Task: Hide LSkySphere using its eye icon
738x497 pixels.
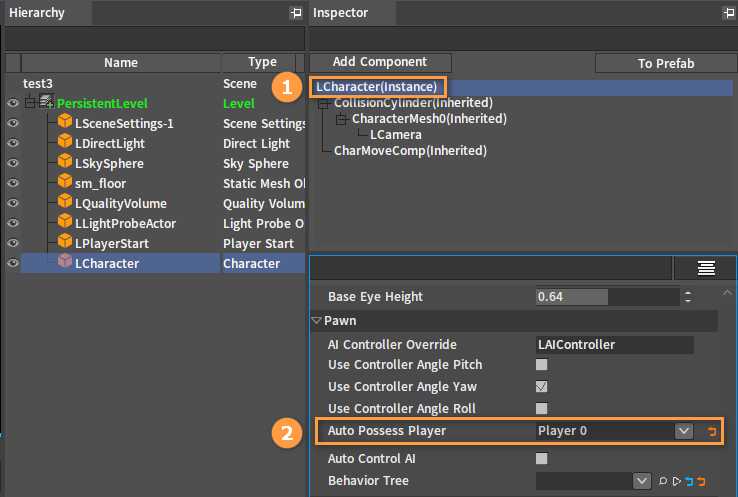Action: tap(13, 163)
